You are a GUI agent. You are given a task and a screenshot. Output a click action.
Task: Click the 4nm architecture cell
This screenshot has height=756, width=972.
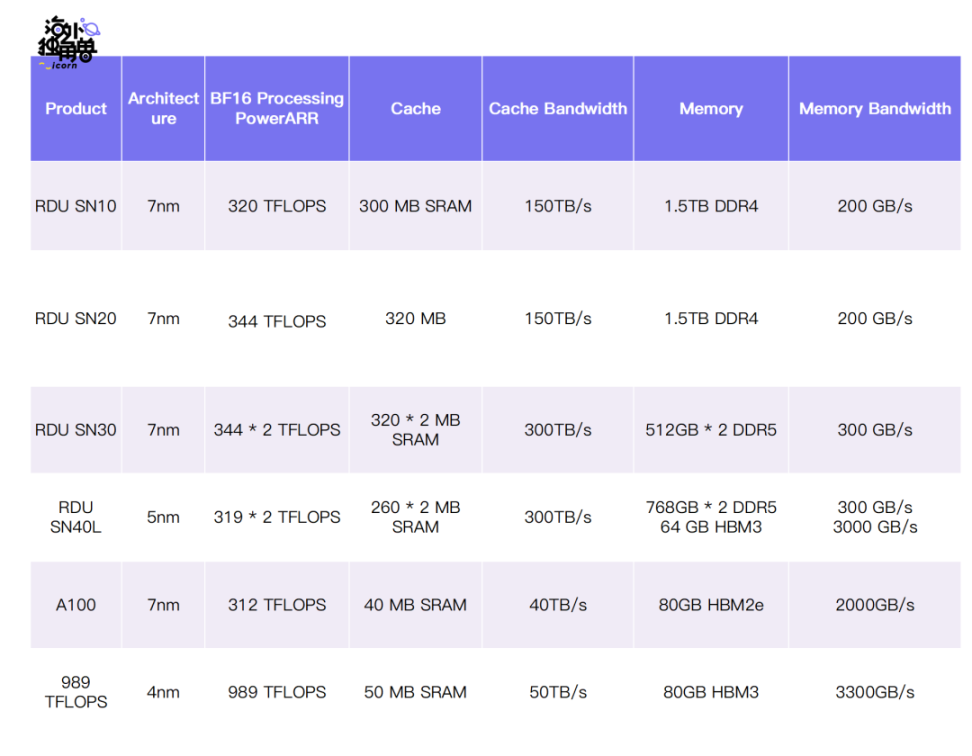click(x=163, y=692)
